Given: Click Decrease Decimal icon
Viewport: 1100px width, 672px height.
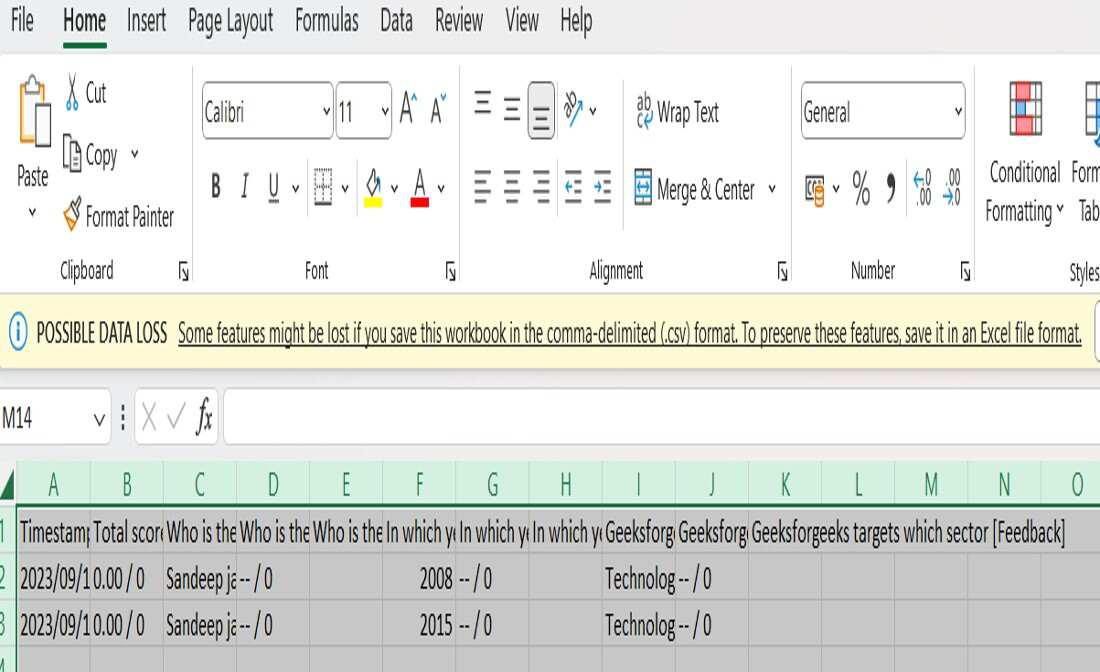Looking at the screenshot, I should (951, 187).
